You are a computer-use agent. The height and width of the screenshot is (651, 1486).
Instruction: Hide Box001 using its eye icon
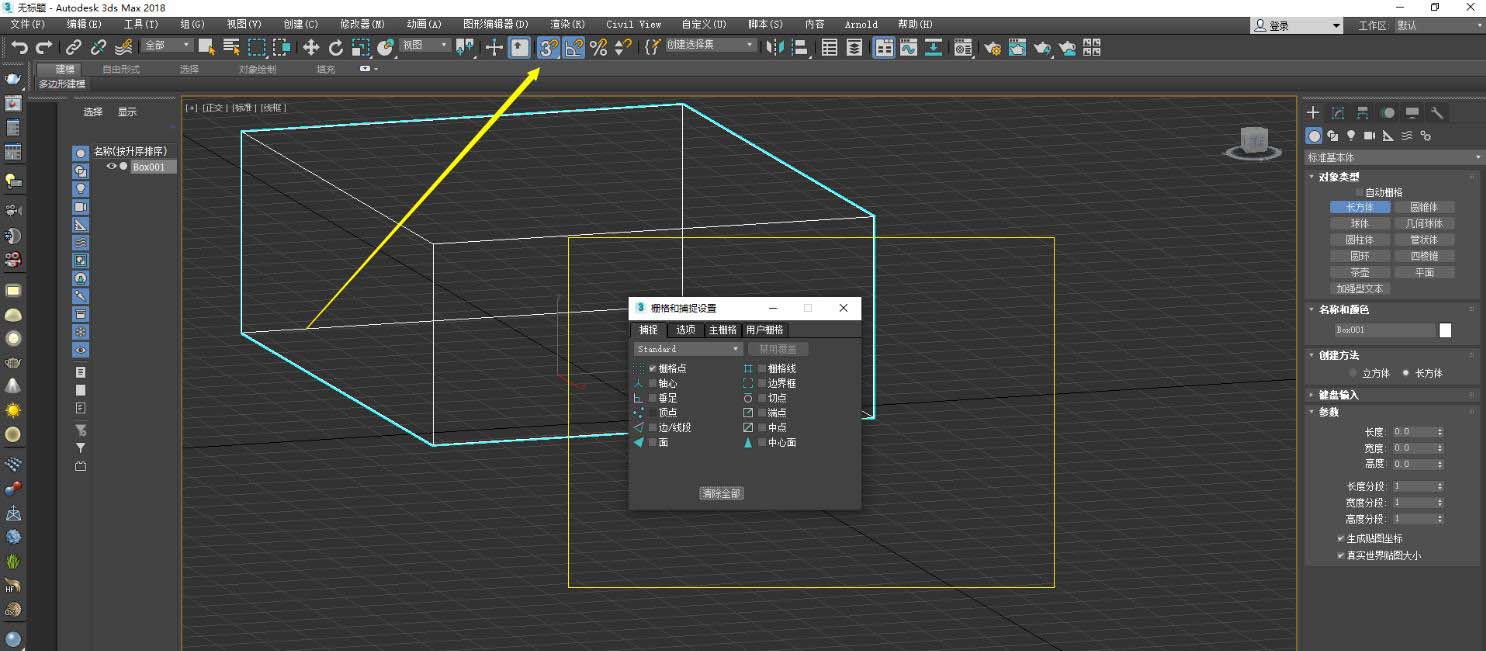click(112, 167)
